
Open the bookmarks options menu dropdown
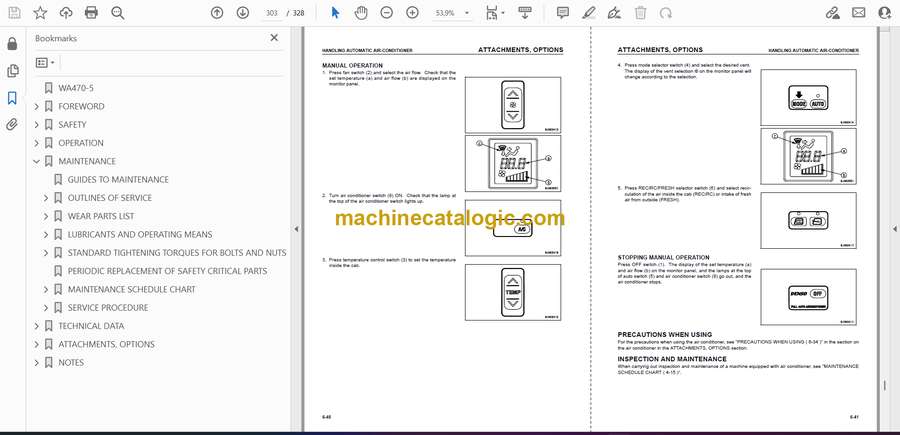click(45, 63)
